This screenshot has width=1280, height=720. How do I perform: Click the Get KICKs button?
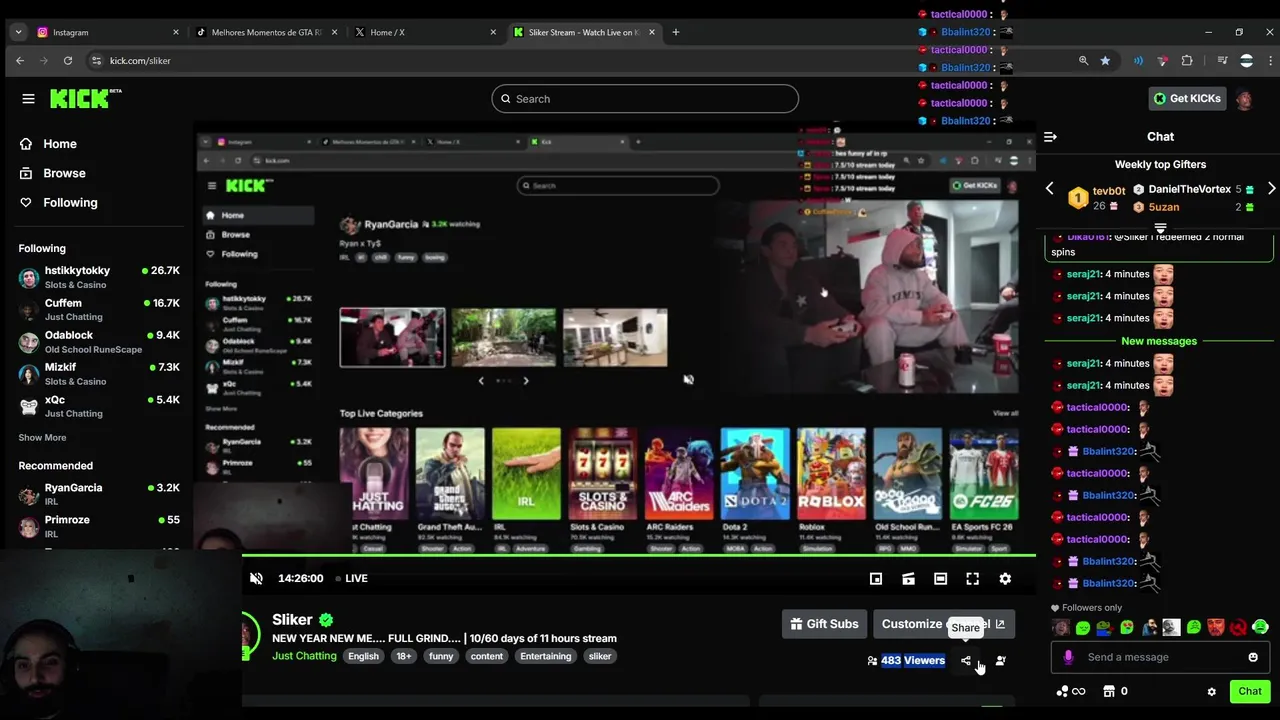pyautogui.click(x=1187, y=98)
